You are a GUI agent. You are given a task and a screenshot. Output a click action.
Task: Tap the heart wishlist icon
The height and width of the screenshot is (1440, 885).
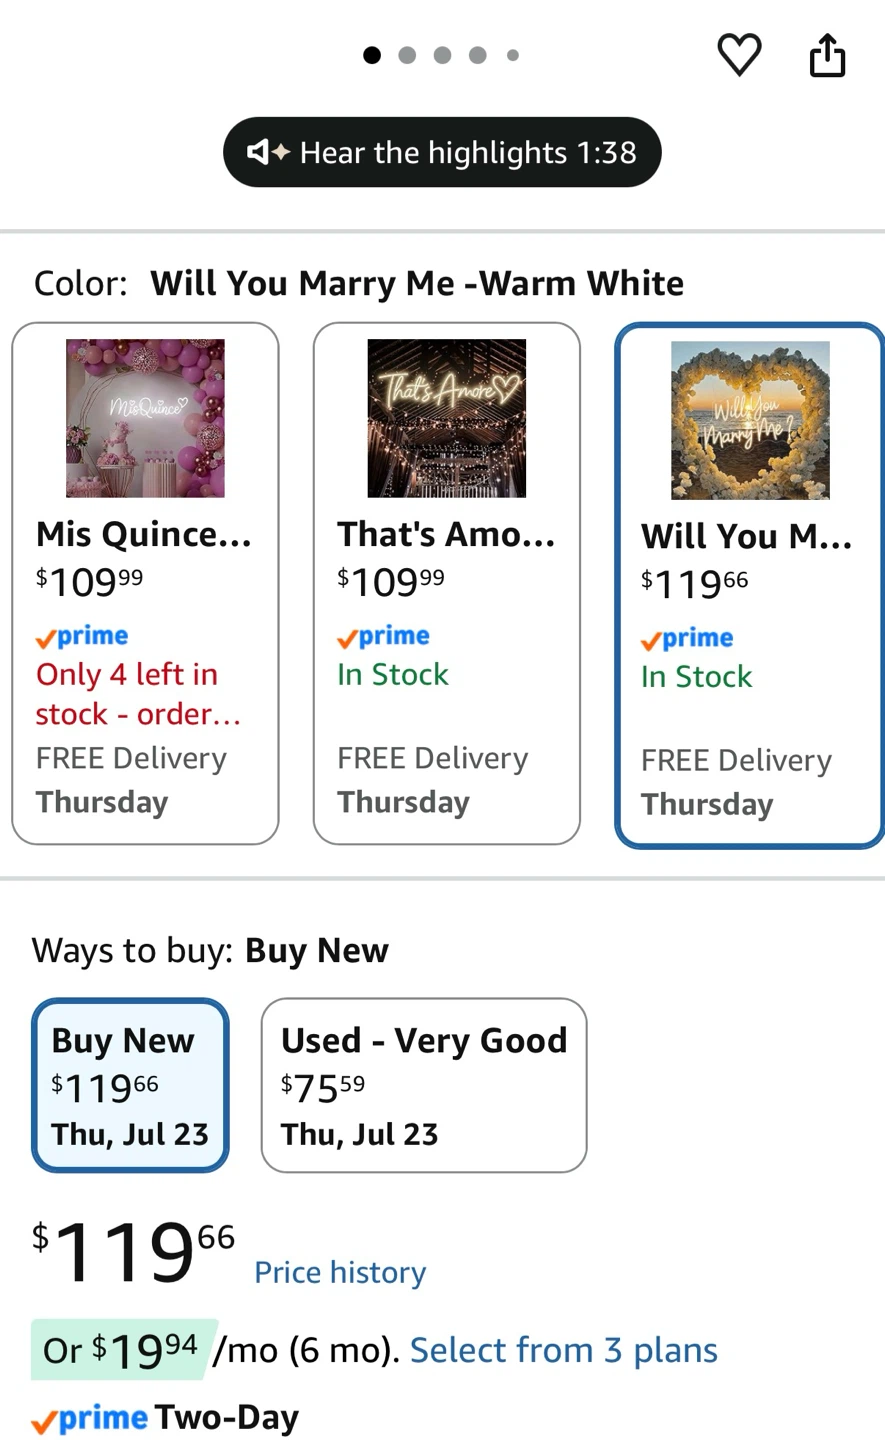pyautogui.click(x=739, y=54)
